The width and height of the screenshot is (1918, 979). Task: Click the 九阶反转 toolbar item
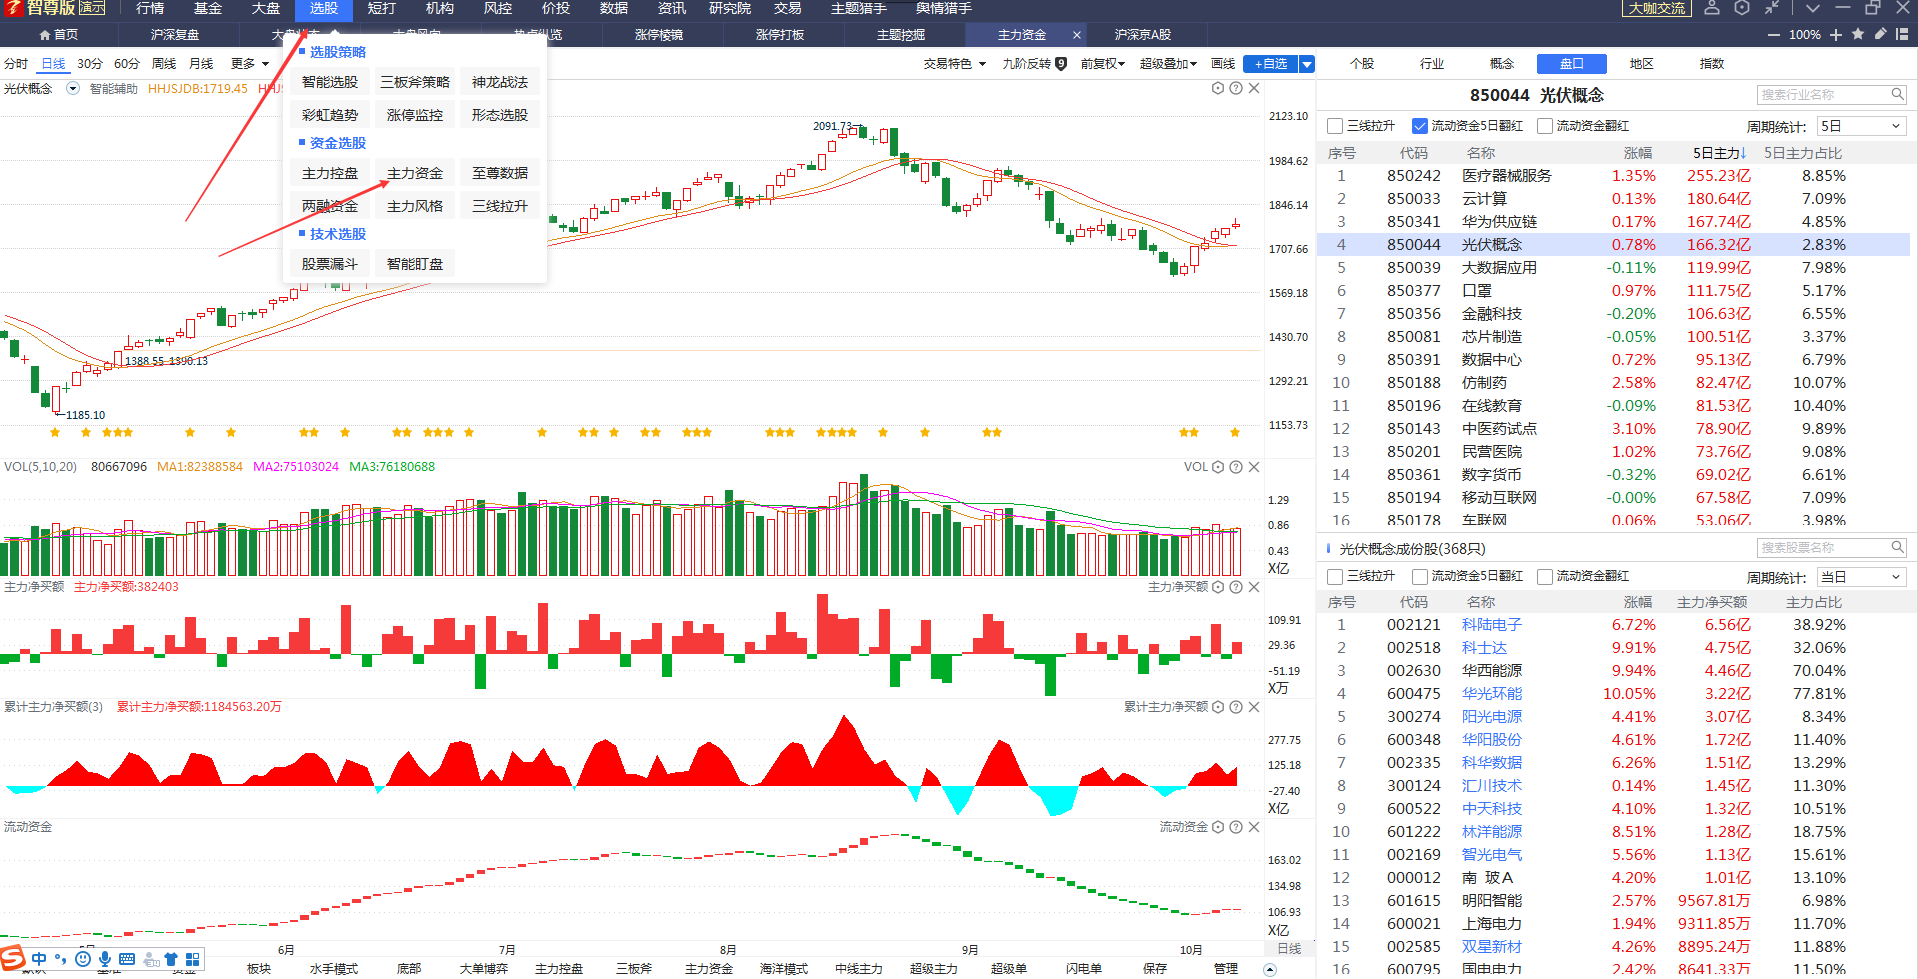(x=1034, y=64)
